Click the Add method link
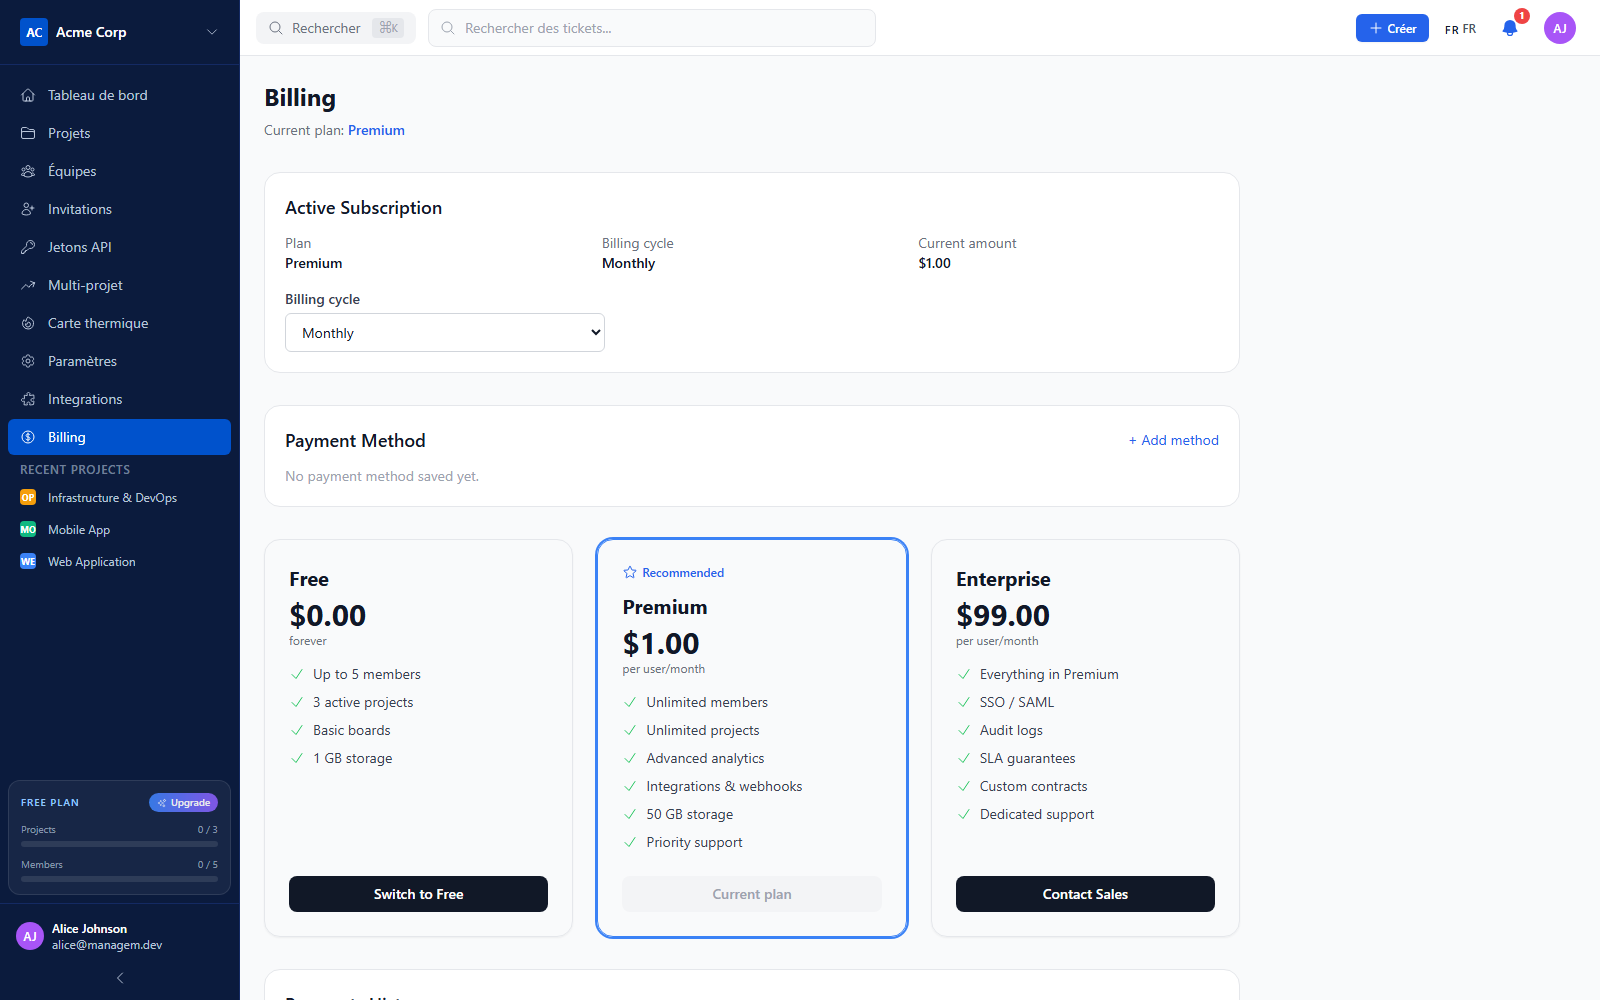The image size is (1600, 1000). pos(1174,440)
